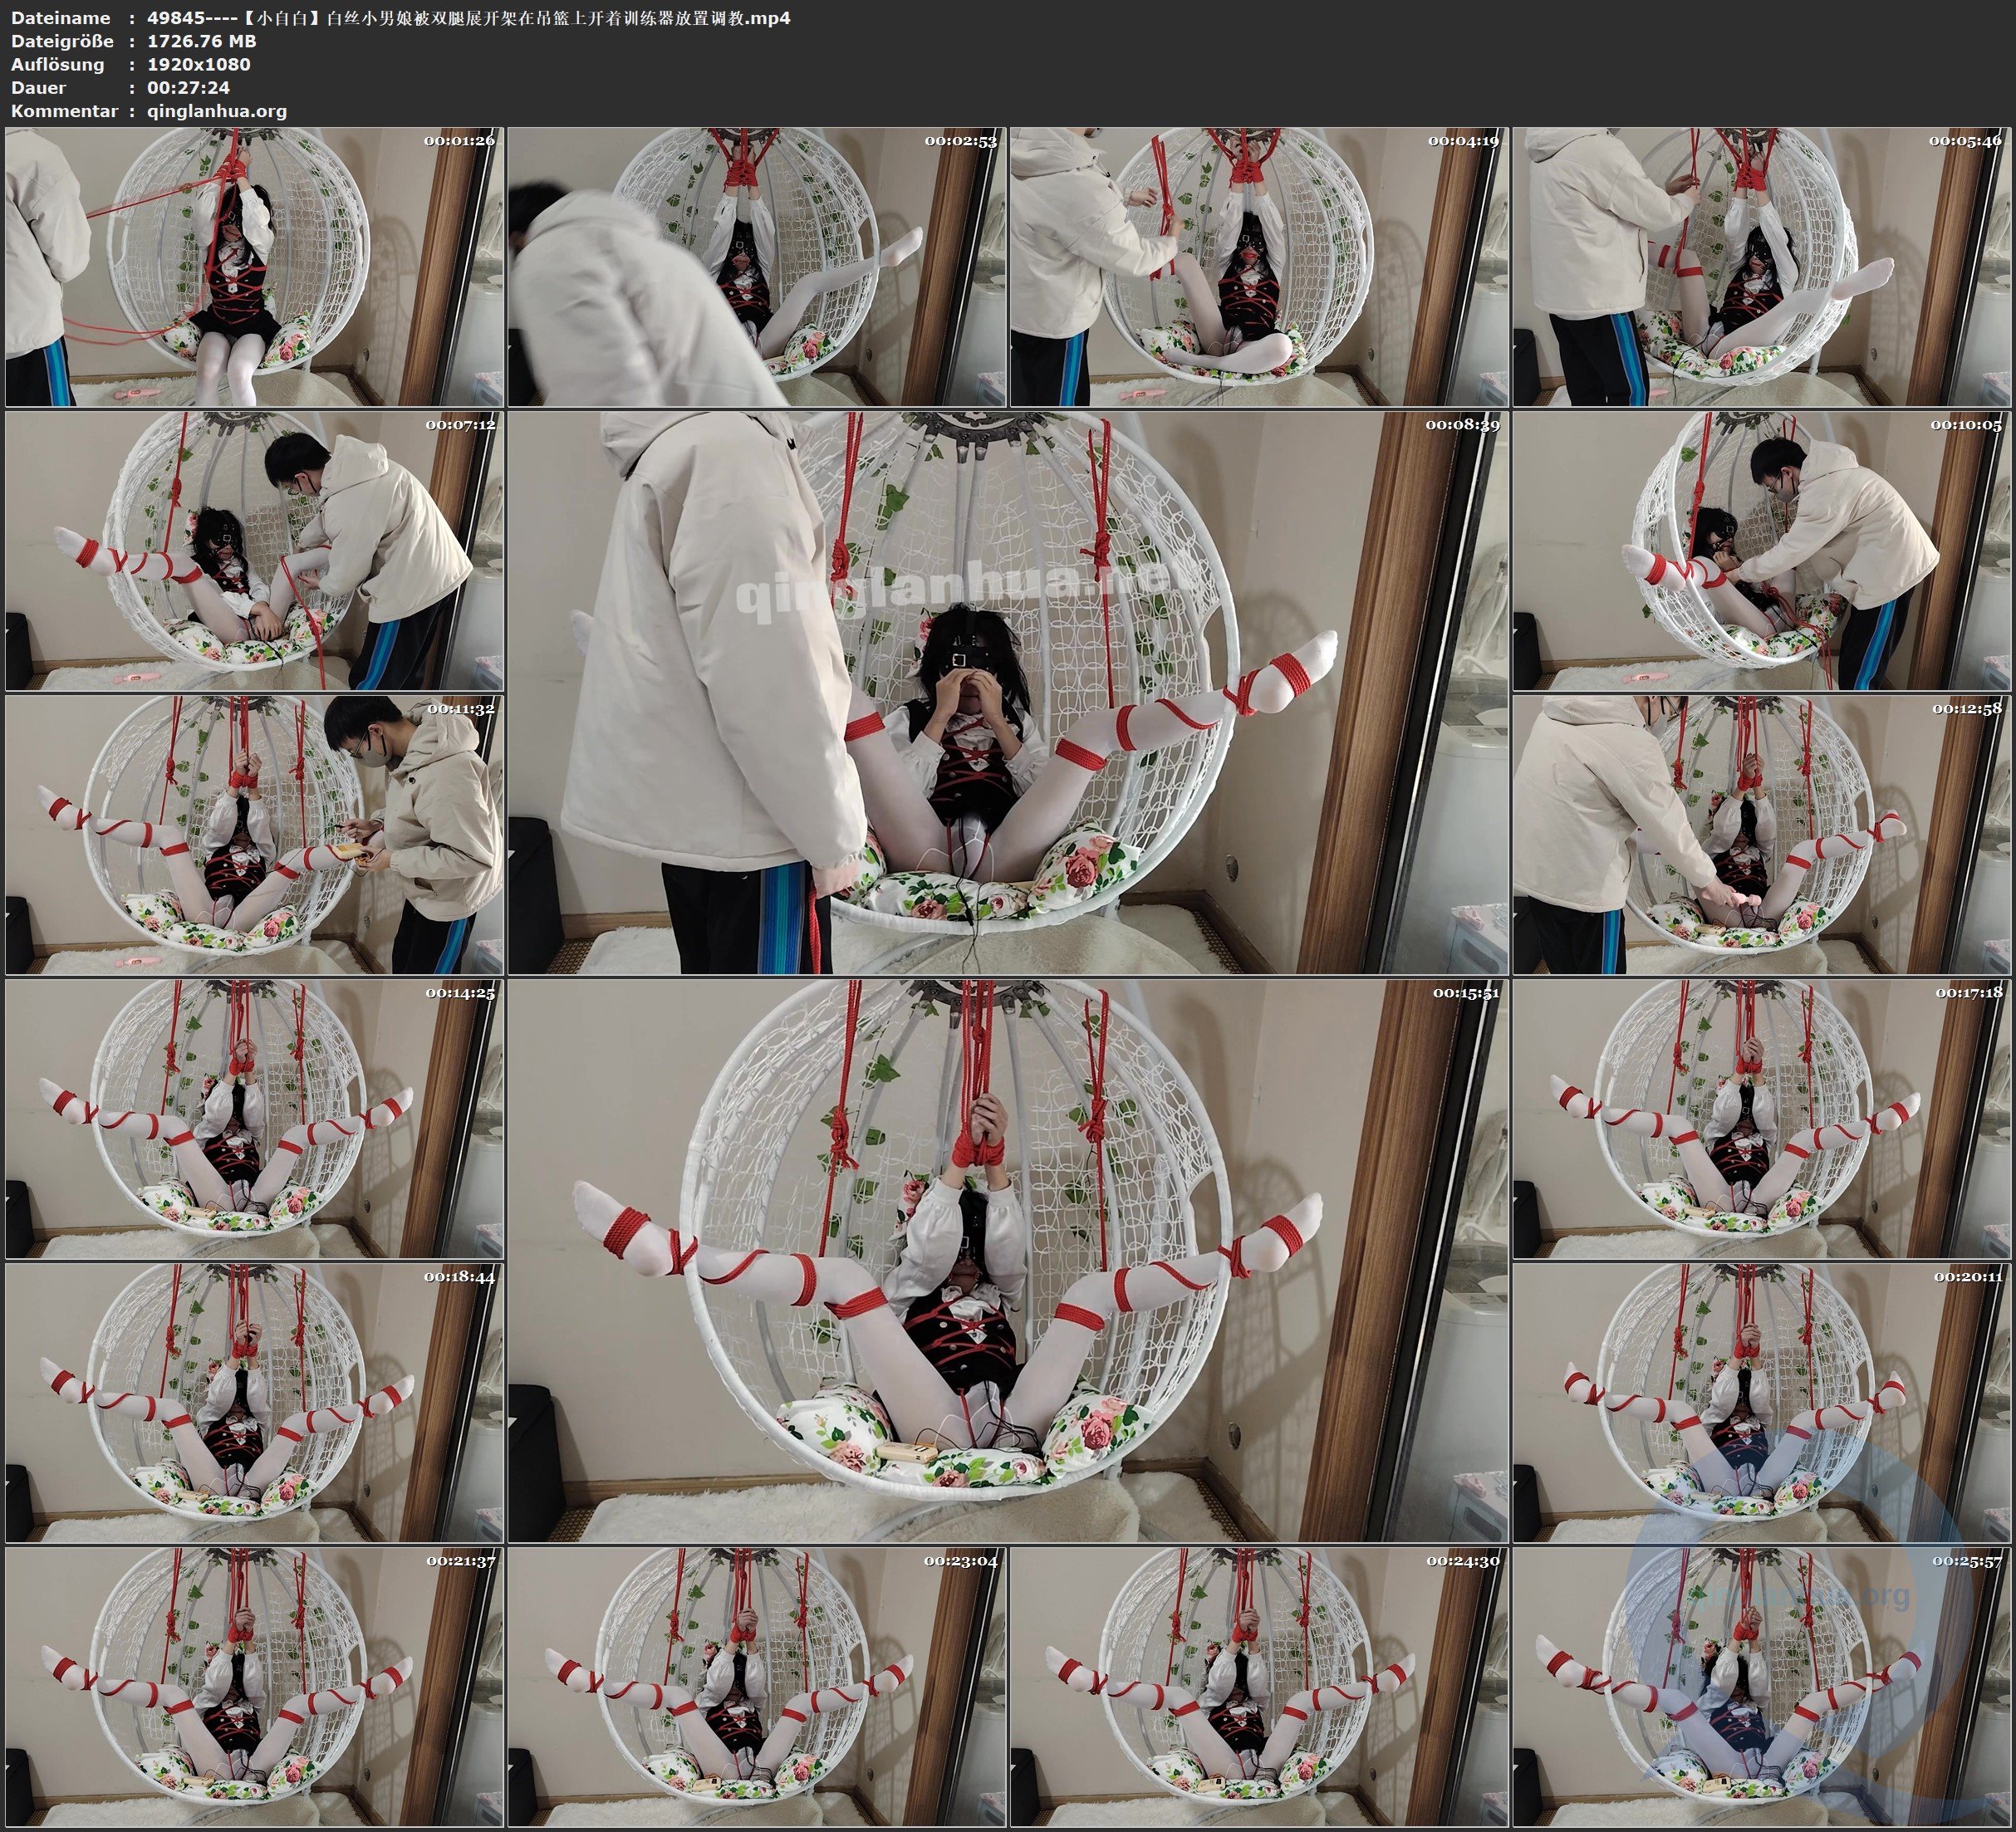Click the thumbnail labeled 00:23:04
2016x1832 pixels.
756,1687
